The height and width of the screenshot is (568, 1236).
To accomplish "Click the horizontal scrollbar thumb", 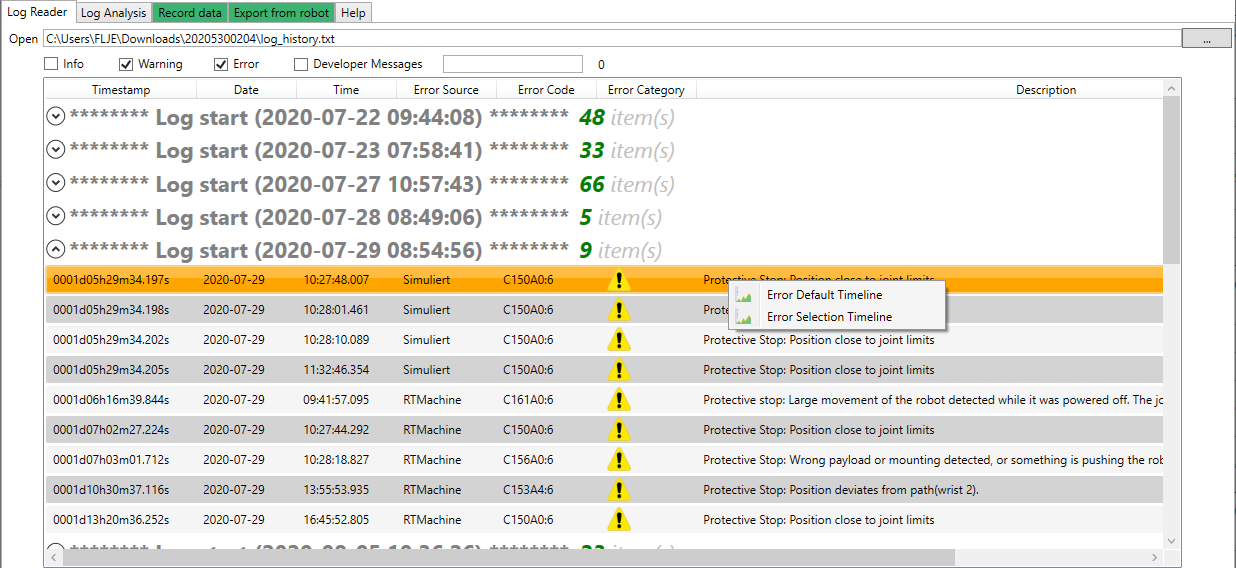I will (x=510, y=557).
